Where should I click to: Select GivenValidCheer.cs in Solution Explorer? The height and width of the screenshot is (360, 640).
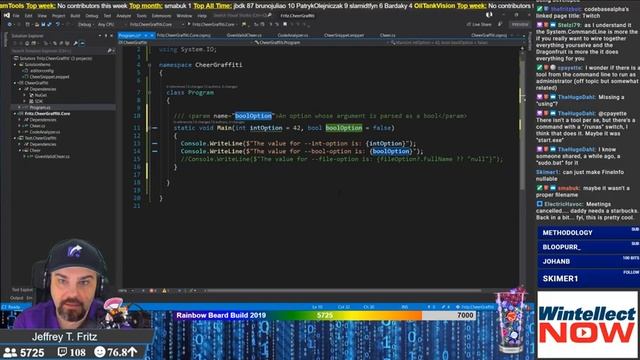point(52,156)
